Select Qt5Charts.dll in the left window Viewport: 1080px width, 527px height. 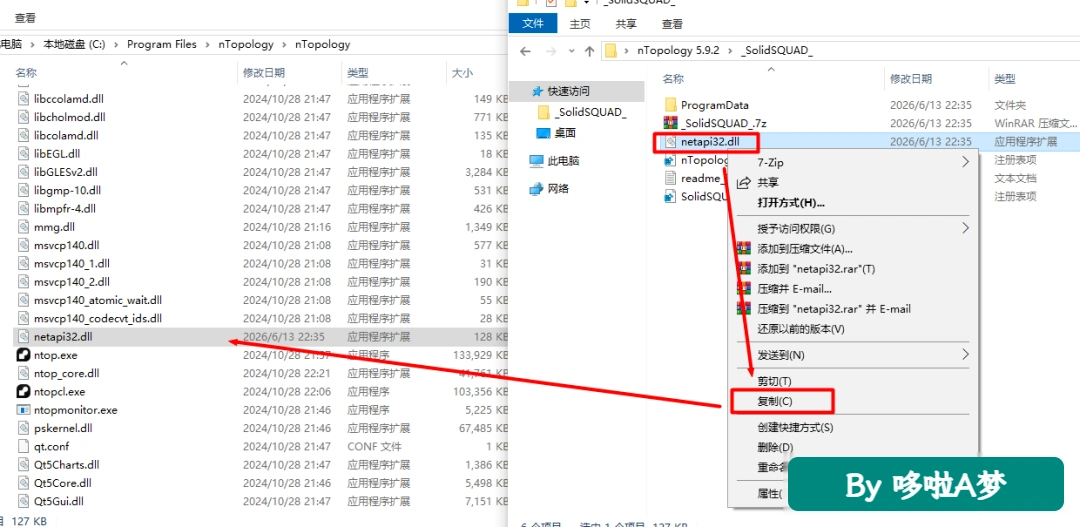coord(66,464)
